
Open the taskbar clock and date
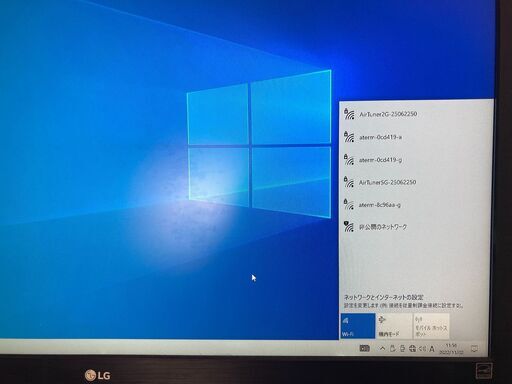(451, 349)
